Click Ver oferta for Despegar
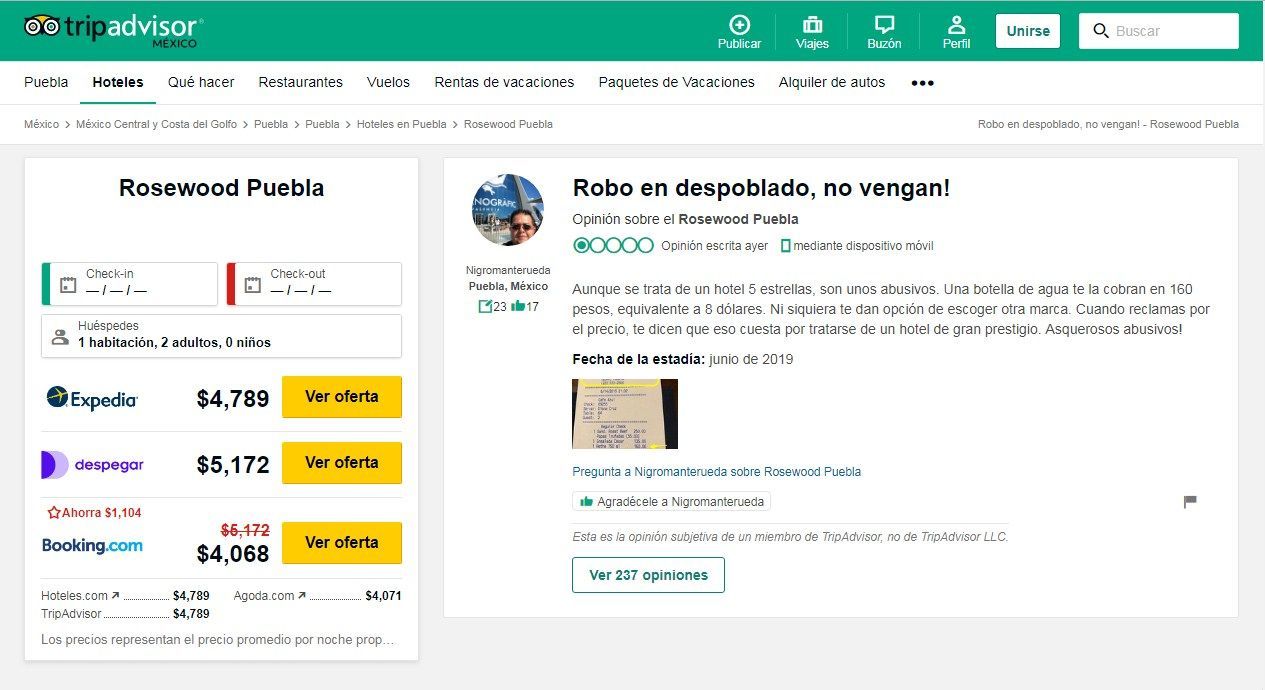Screen dimensions: 1265x690 click(342, 463)
